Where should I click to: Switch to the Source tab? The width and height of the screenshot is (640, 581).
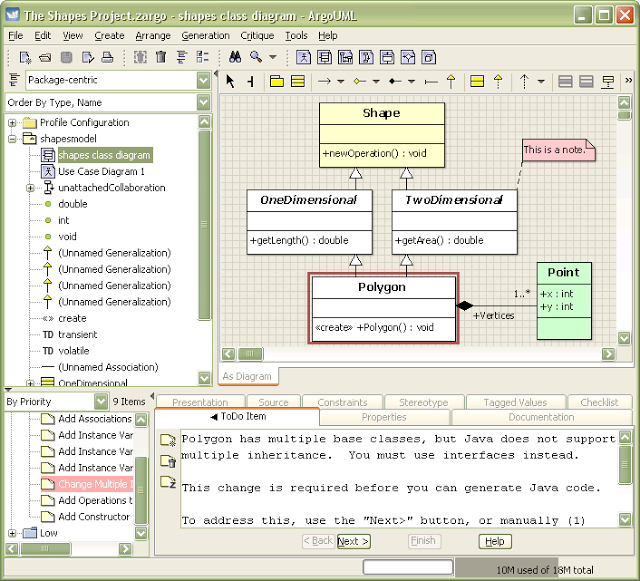273,402
